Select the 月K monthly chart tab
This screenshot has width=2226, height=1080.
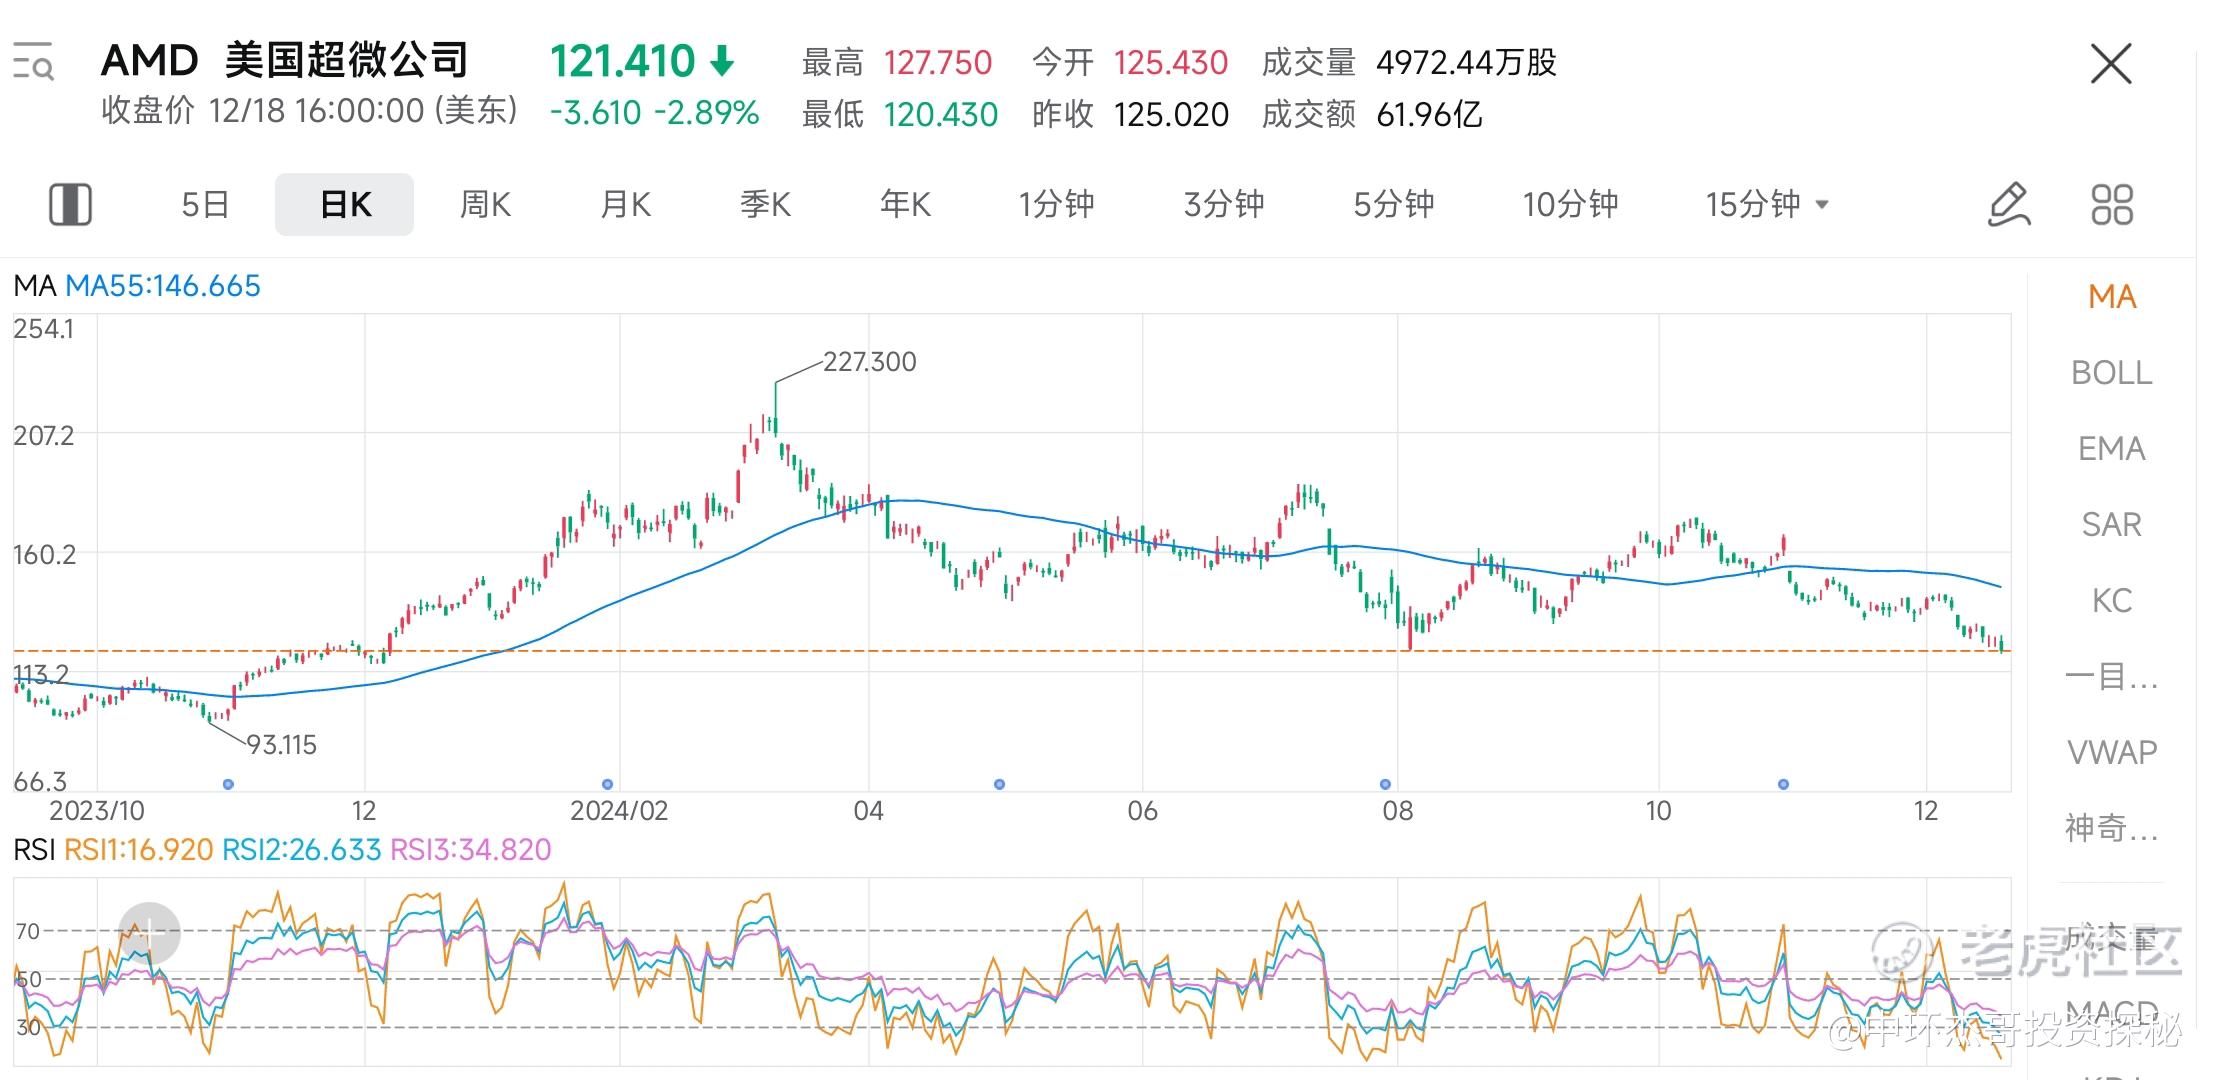click(x=625, y=204)
